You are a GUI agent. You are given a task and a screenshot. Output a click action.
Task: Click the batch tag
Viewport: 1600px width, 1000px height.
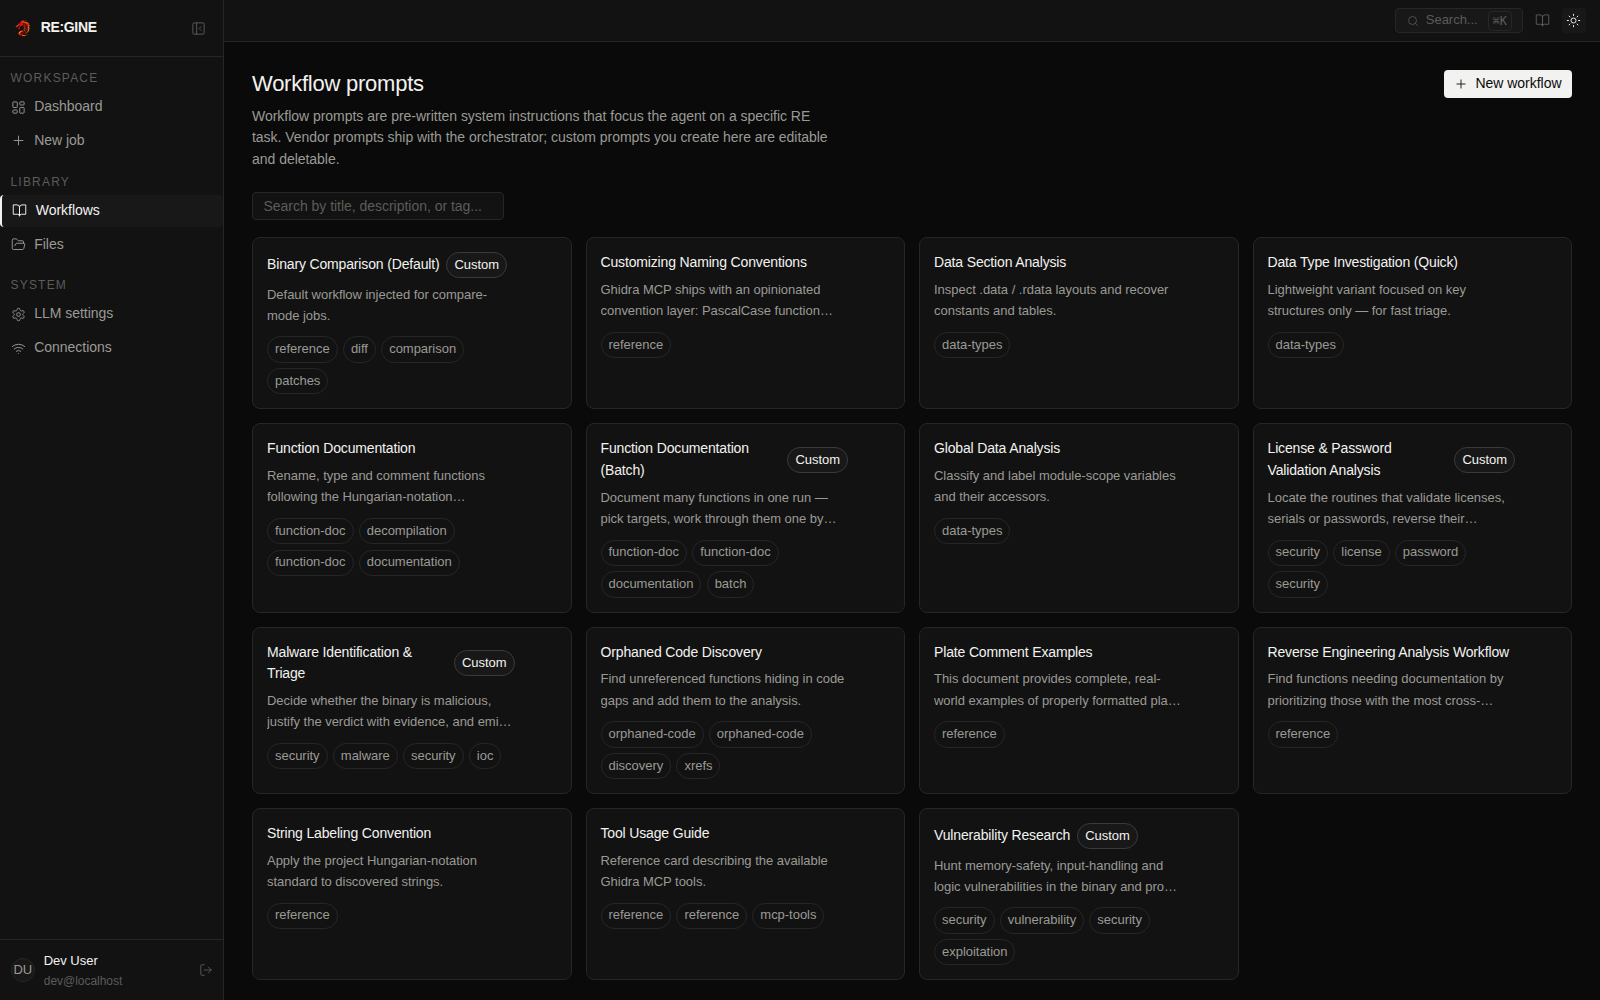click(x=730, y=584)
